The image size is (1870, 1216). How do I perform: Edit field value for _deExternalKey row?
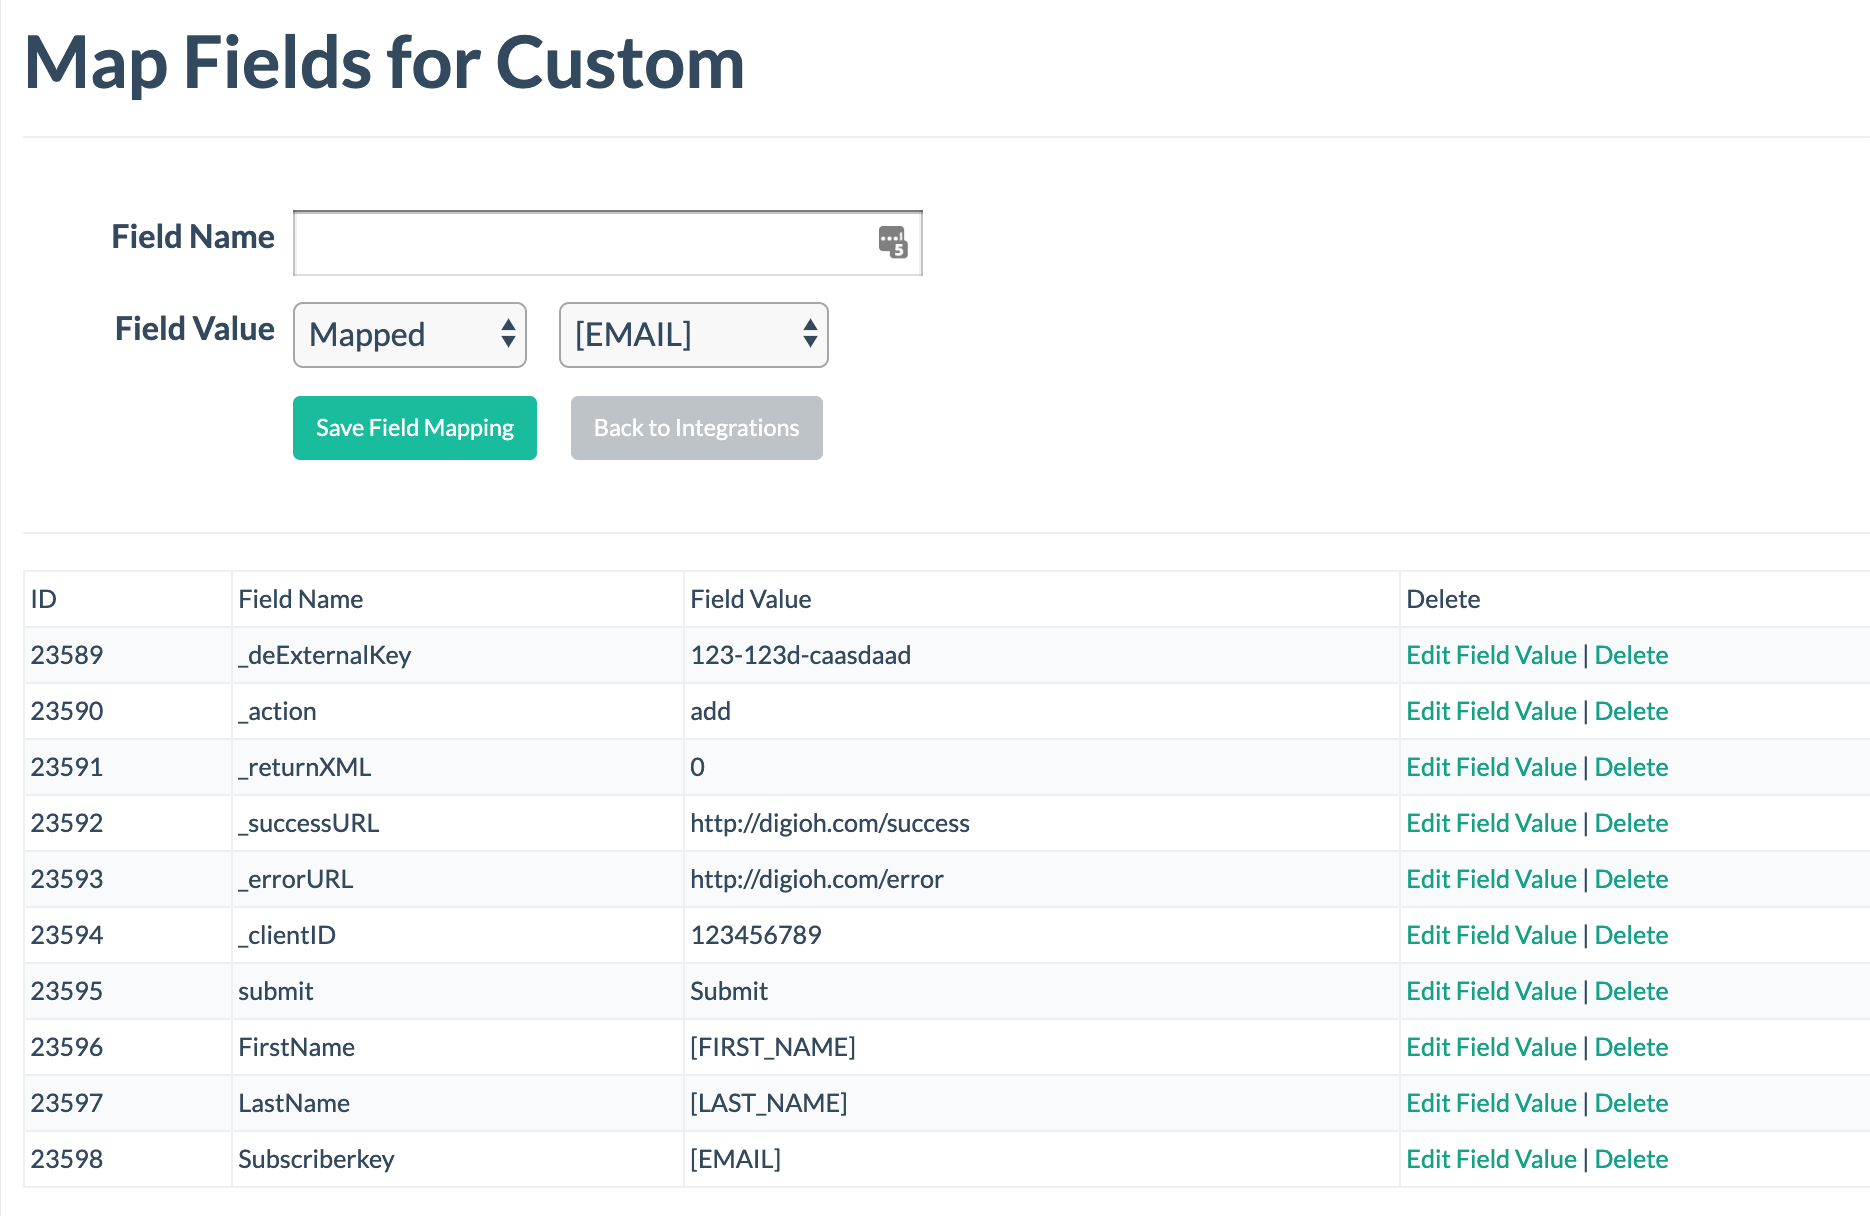coord(1491,655)
